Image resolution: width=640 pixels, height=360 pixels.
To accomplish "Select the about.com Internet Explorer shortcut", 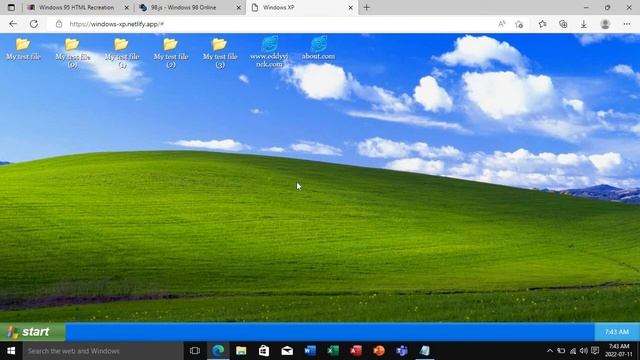I will (x=318, y=48).
